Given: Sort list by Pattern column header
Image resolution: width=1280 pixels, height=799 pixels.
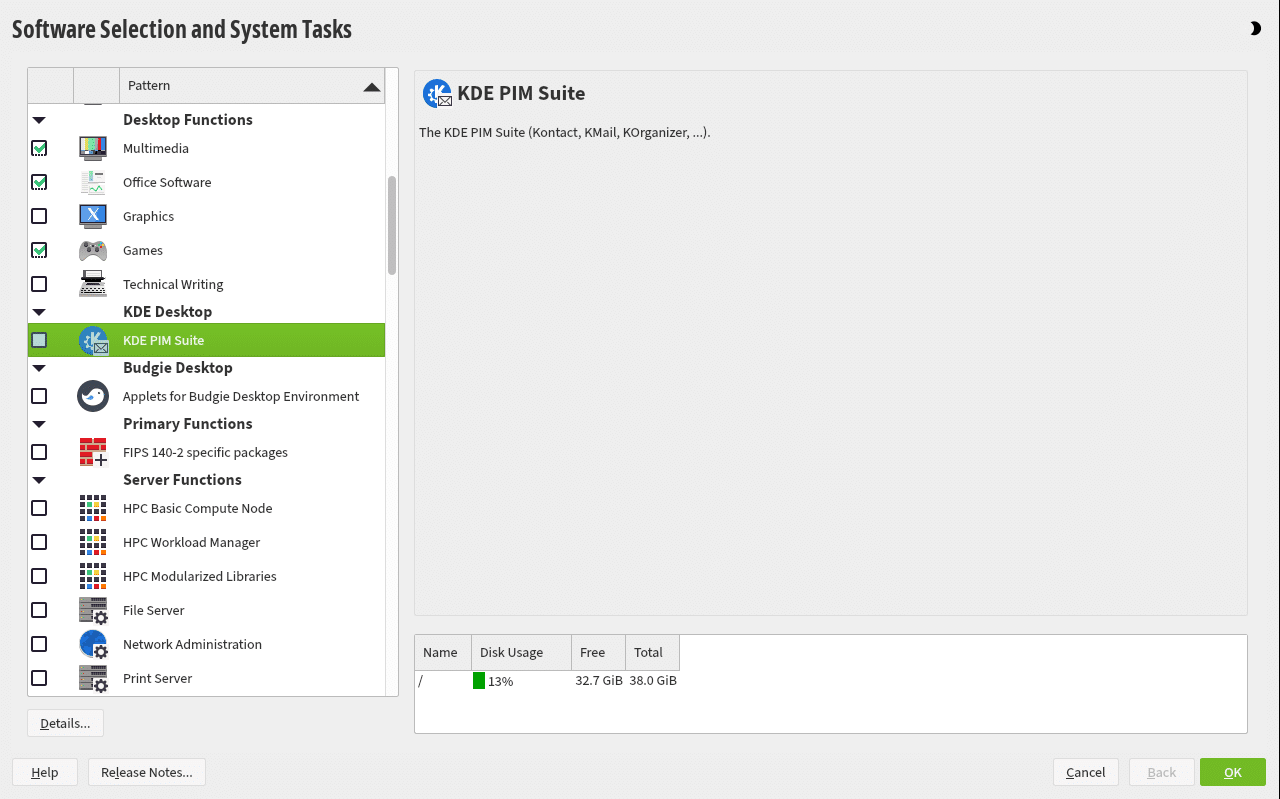Looking at the screenshot, I should pyautogui.click(x=252, y=86).
